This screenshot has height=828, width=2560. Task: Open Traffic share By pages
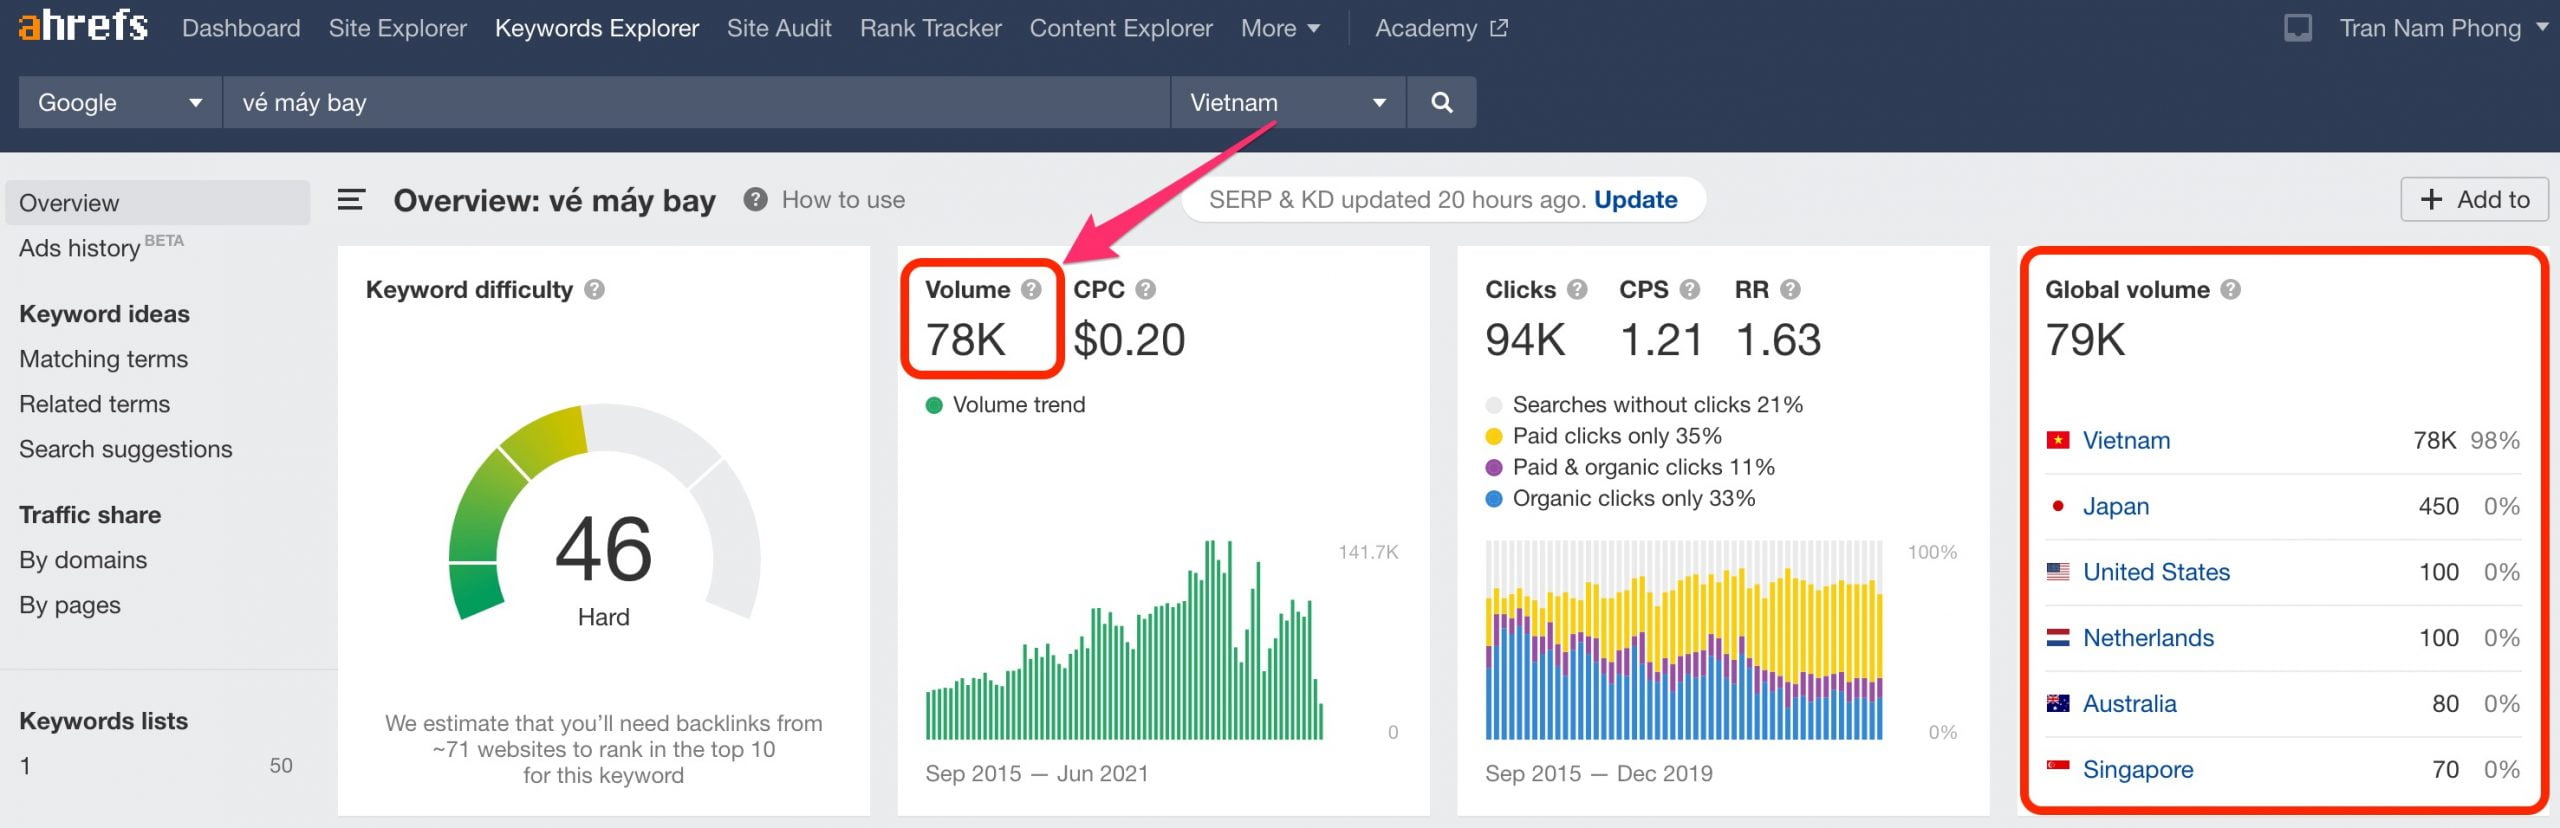click(x=70, y=605)
